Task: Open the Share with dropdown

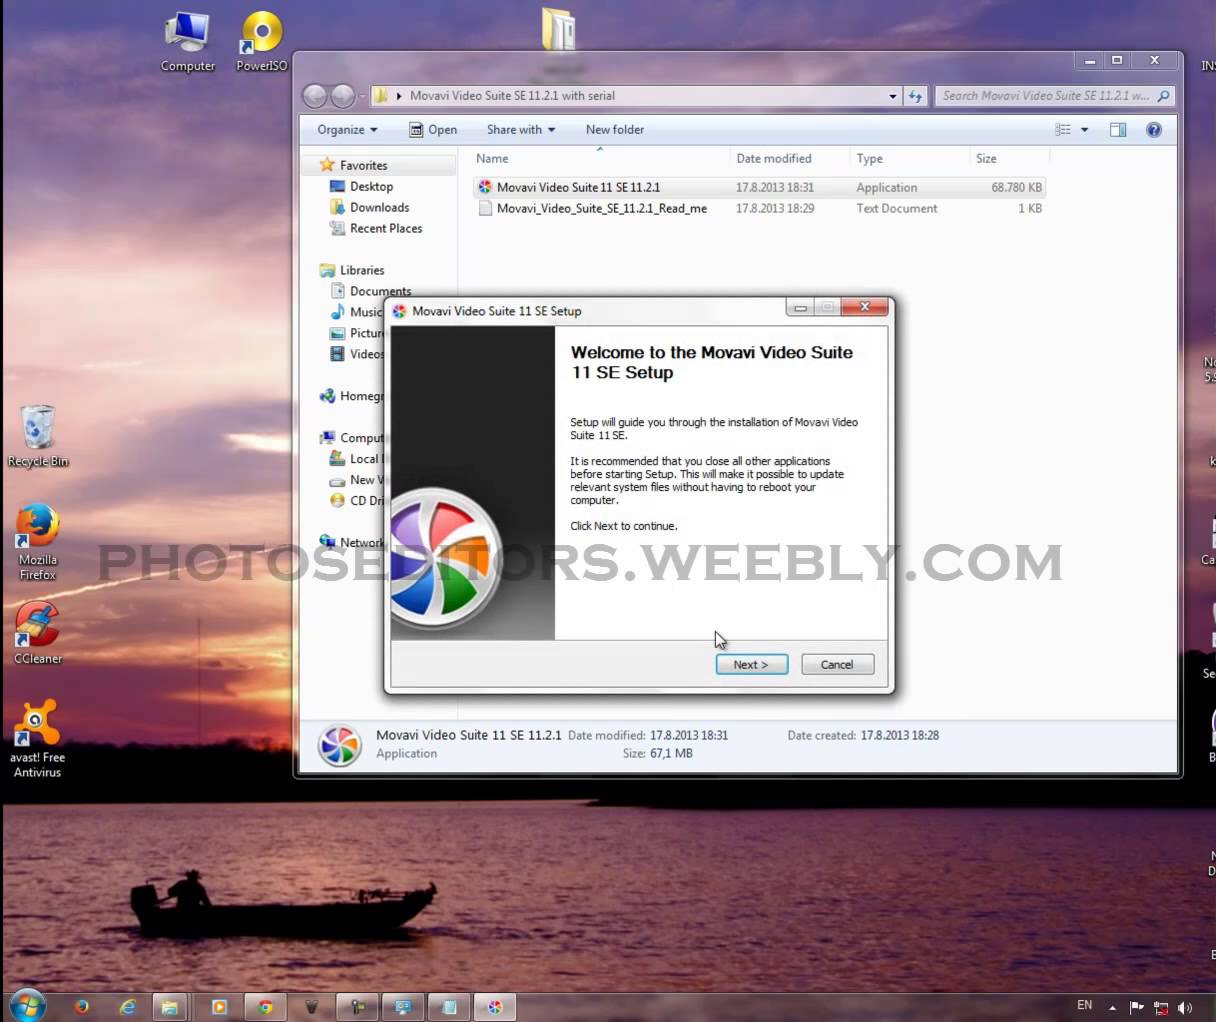Action: click(520, 130)
